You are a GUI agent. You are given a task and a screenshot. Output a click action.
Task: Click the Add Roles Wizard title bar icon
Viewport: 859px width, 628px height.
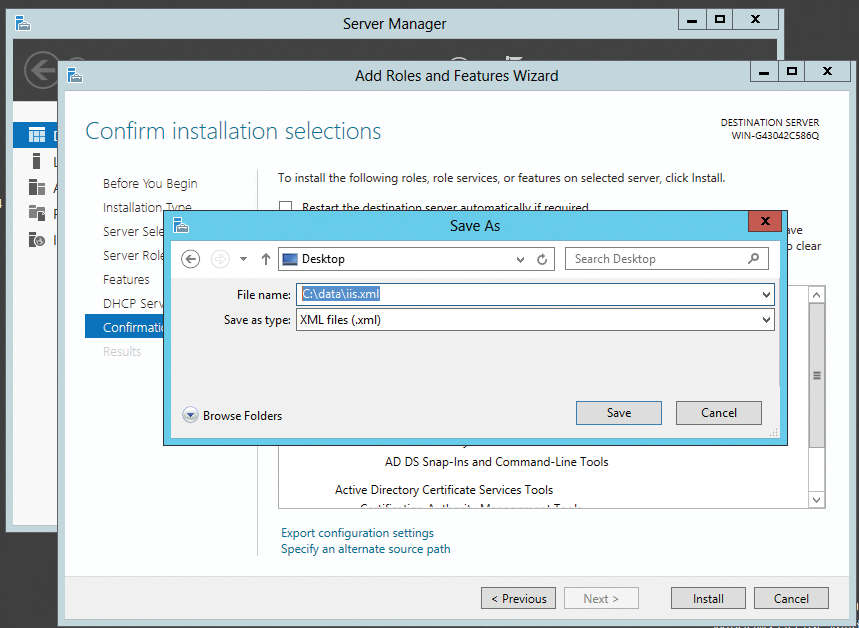tap(75, 75)
